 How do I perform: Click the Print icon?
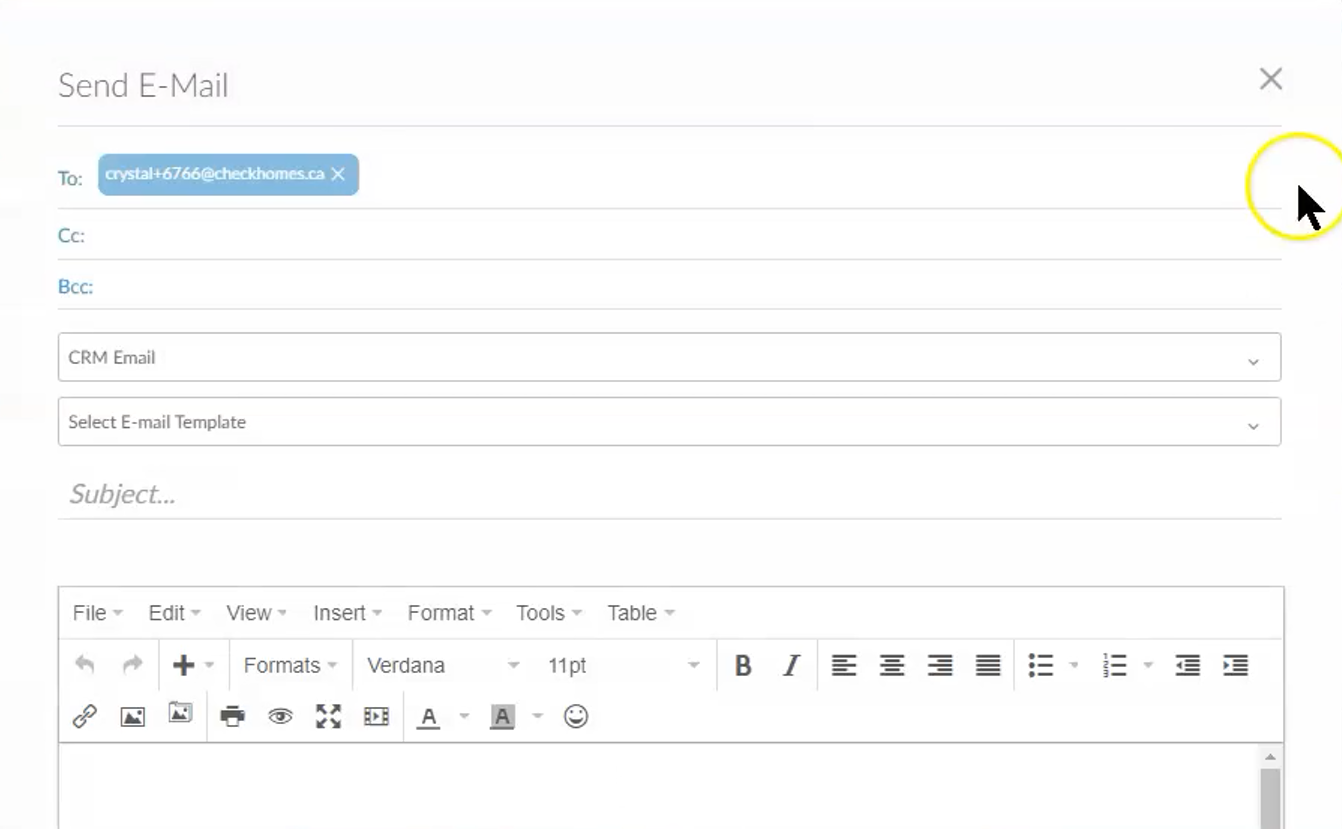tap(232, 716)
